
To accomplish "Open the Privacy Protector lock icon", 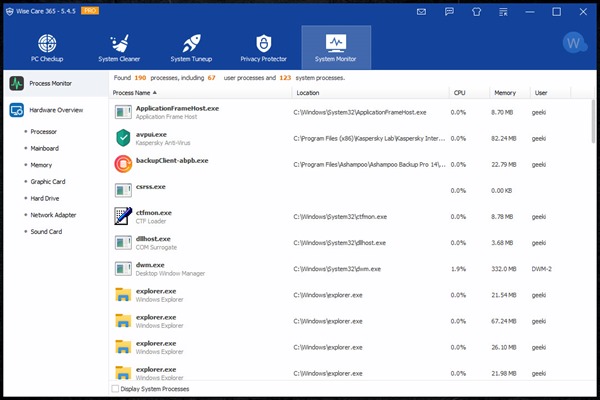I will [264, 49].
